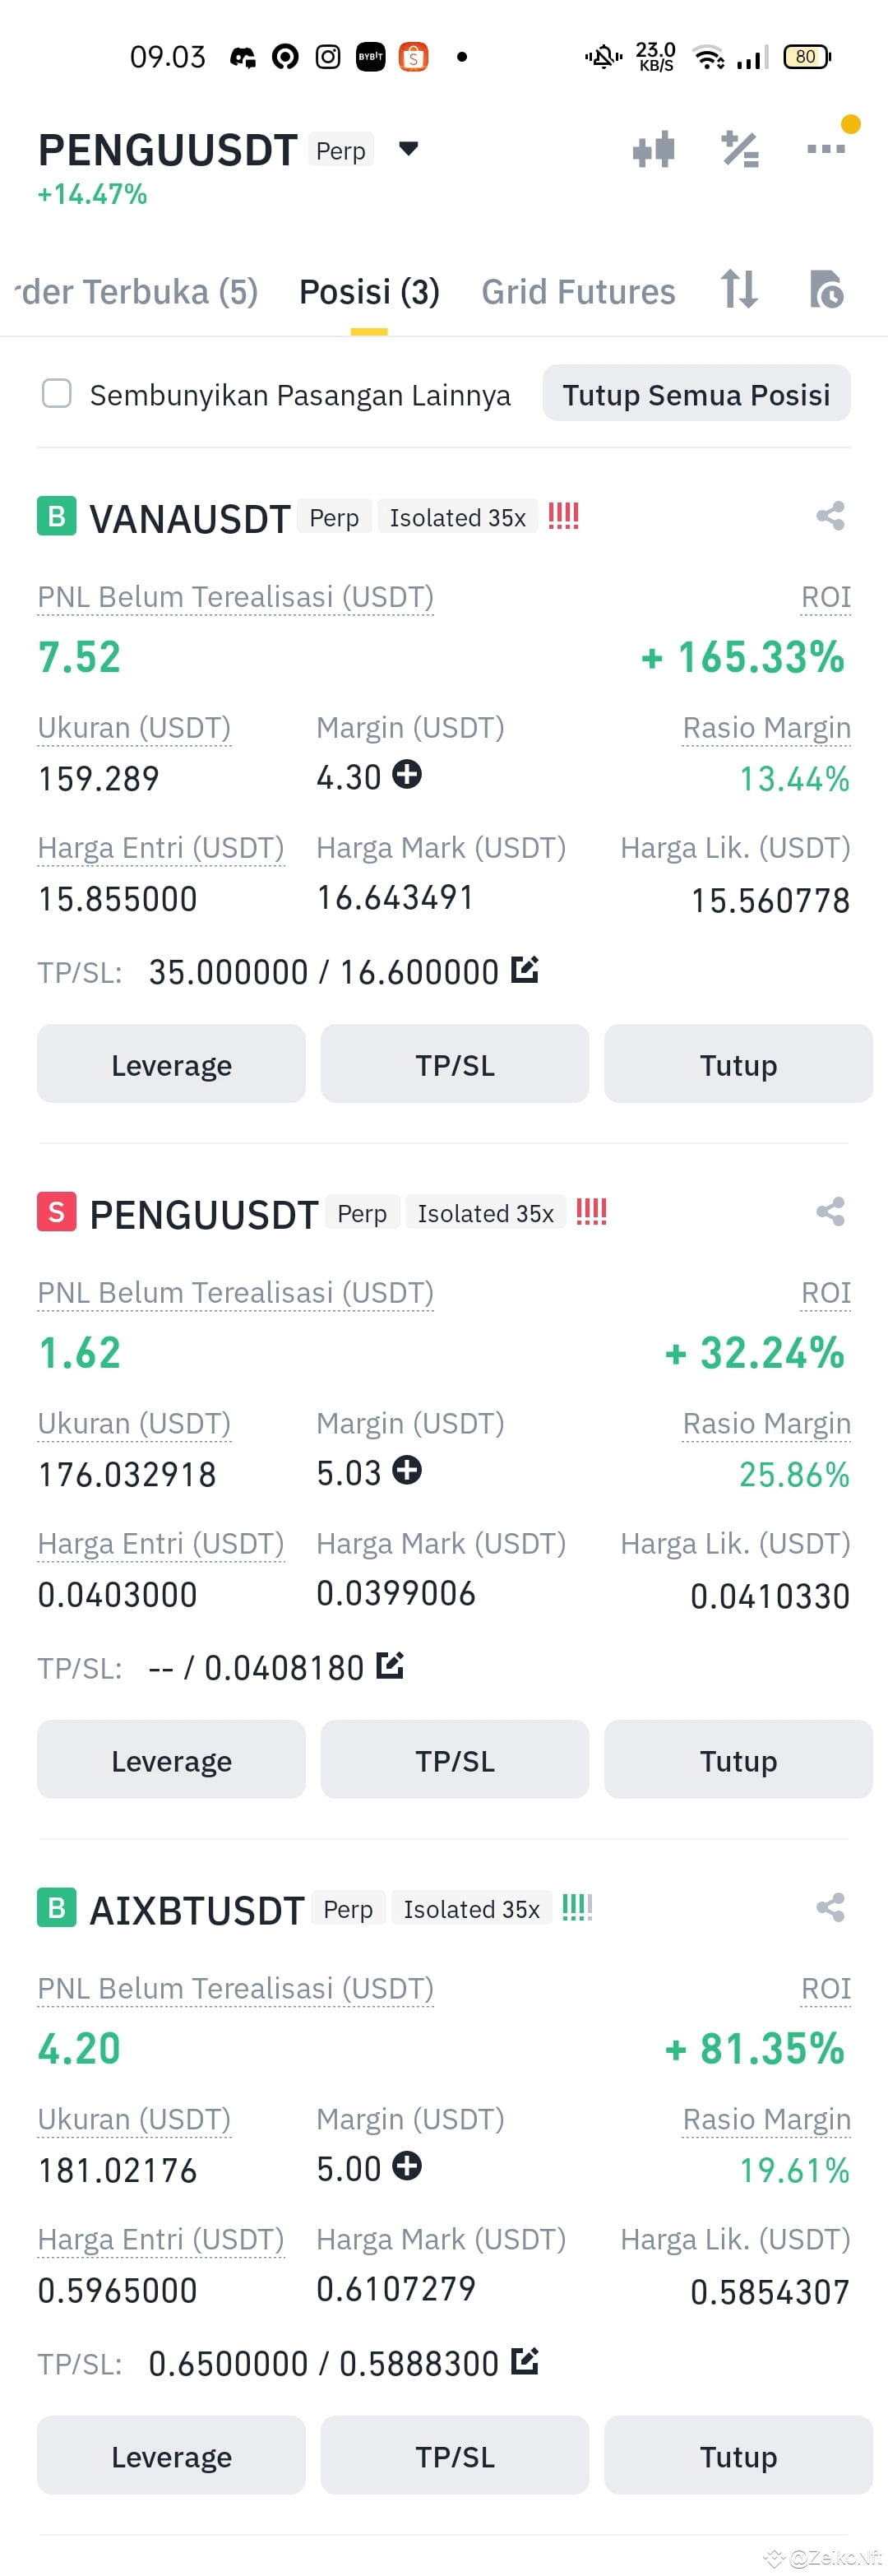The width and height of the screenshot is (888, 2576).
Task: Share the AIXBTUSDT position
Action: pyautogui.click(x=830, y=1907)
